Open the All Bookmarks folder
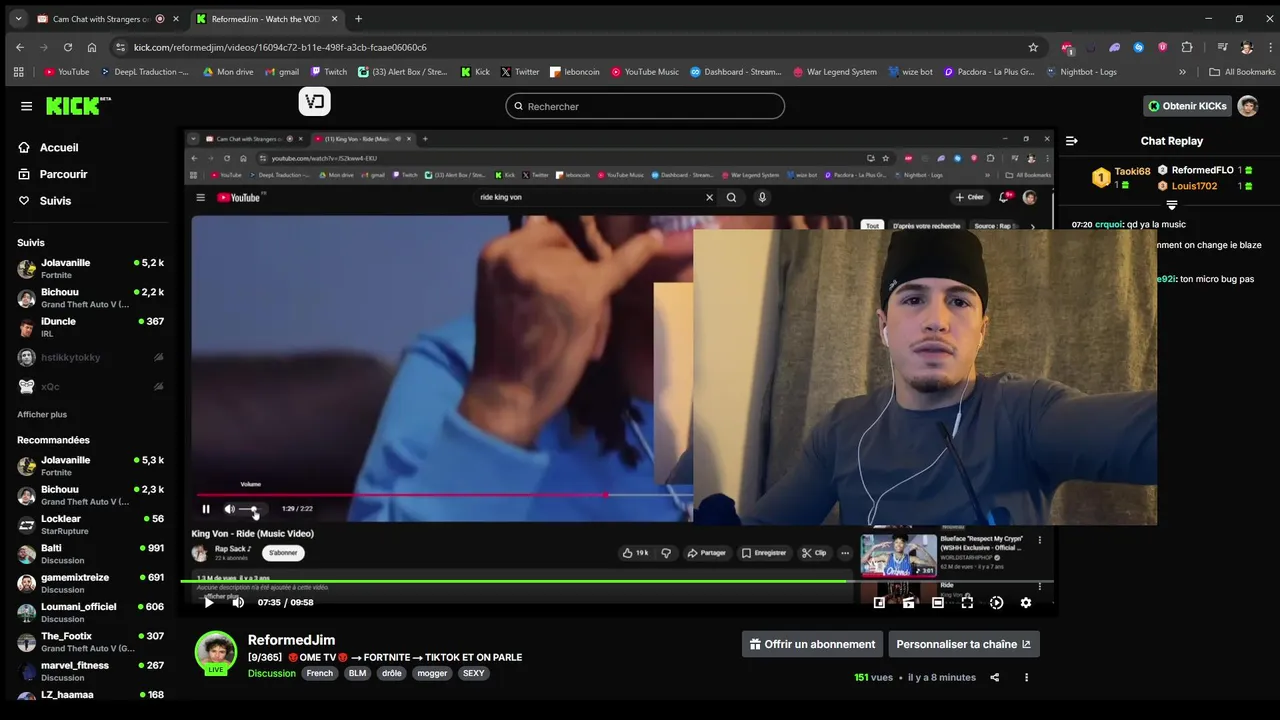1280x720 pixels. tap(1242, 72)
